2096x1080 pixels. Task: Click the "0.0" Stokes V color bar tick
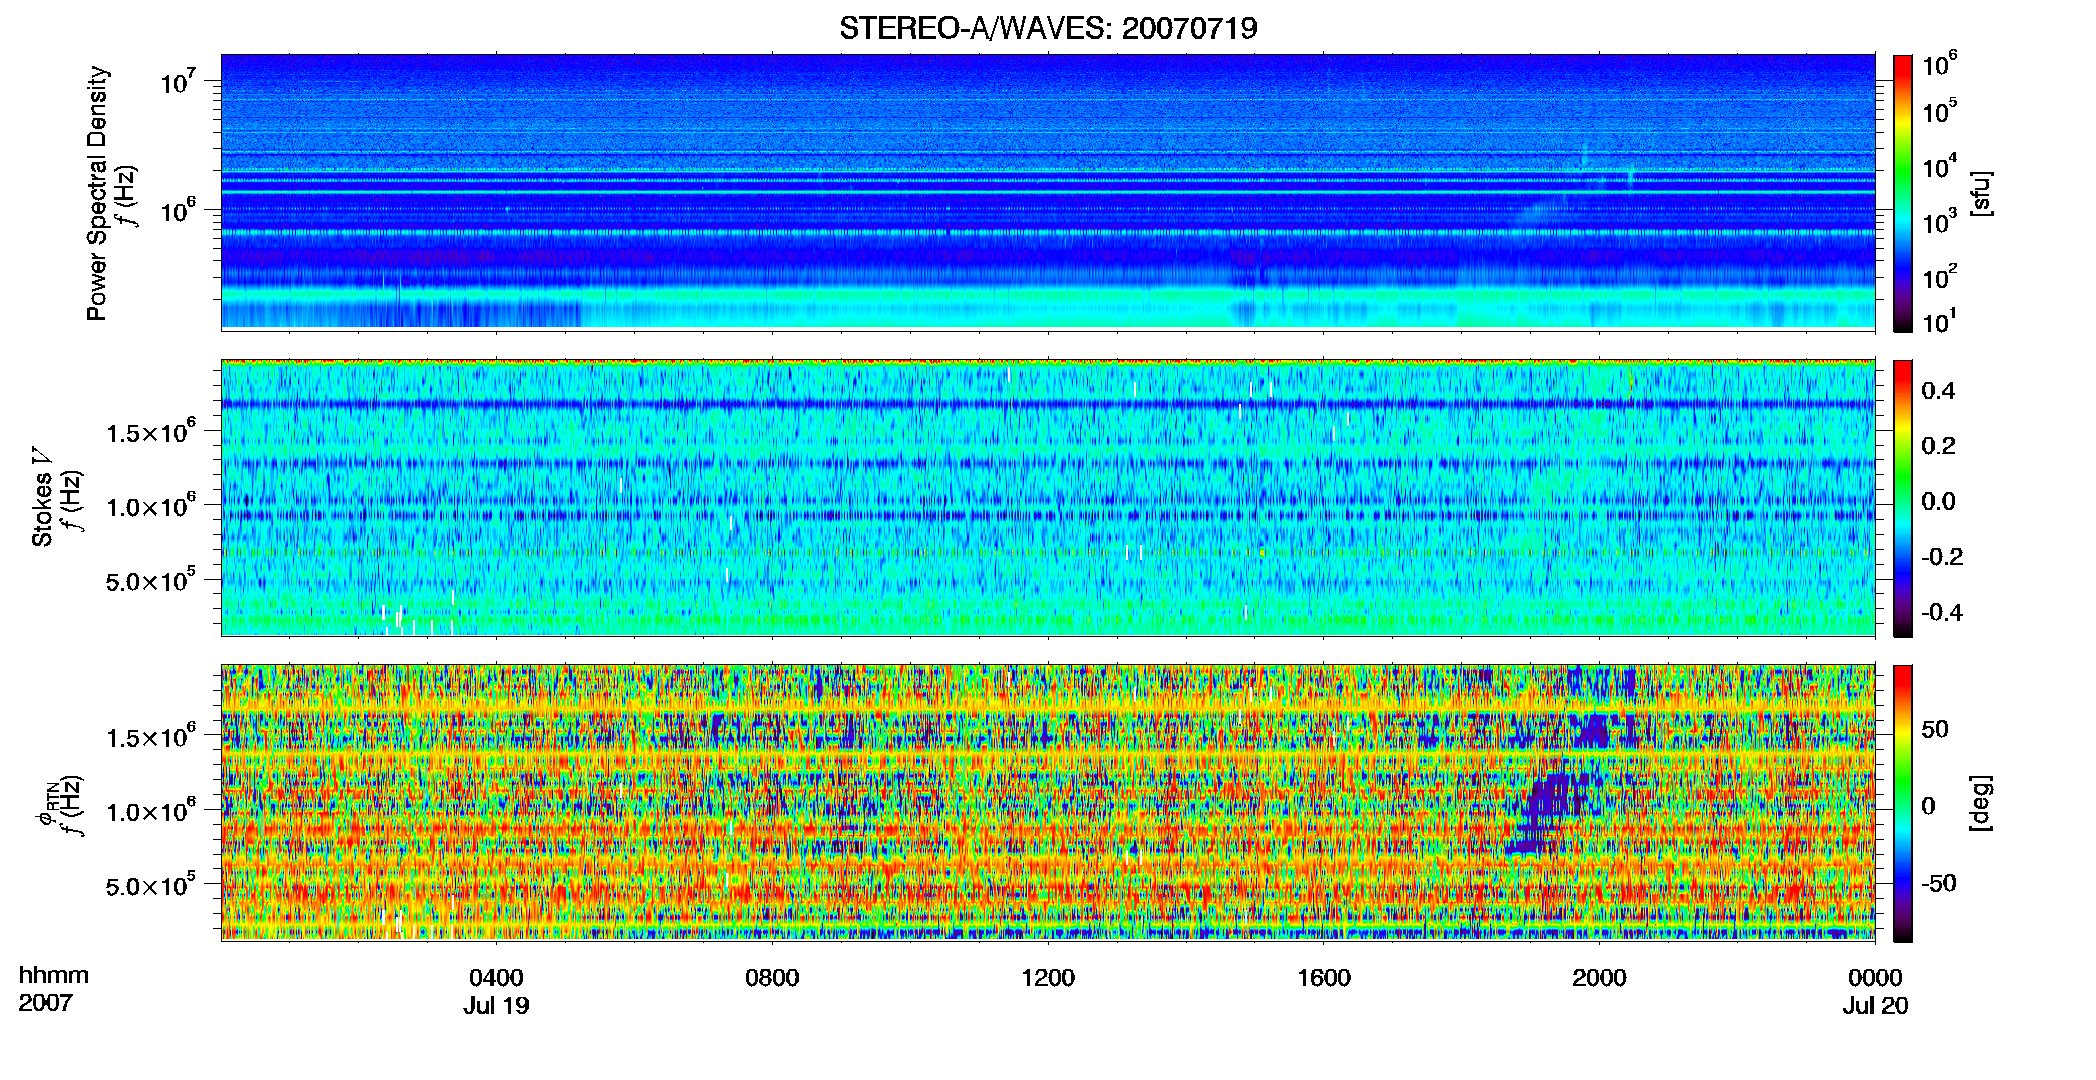(1938, 501)
